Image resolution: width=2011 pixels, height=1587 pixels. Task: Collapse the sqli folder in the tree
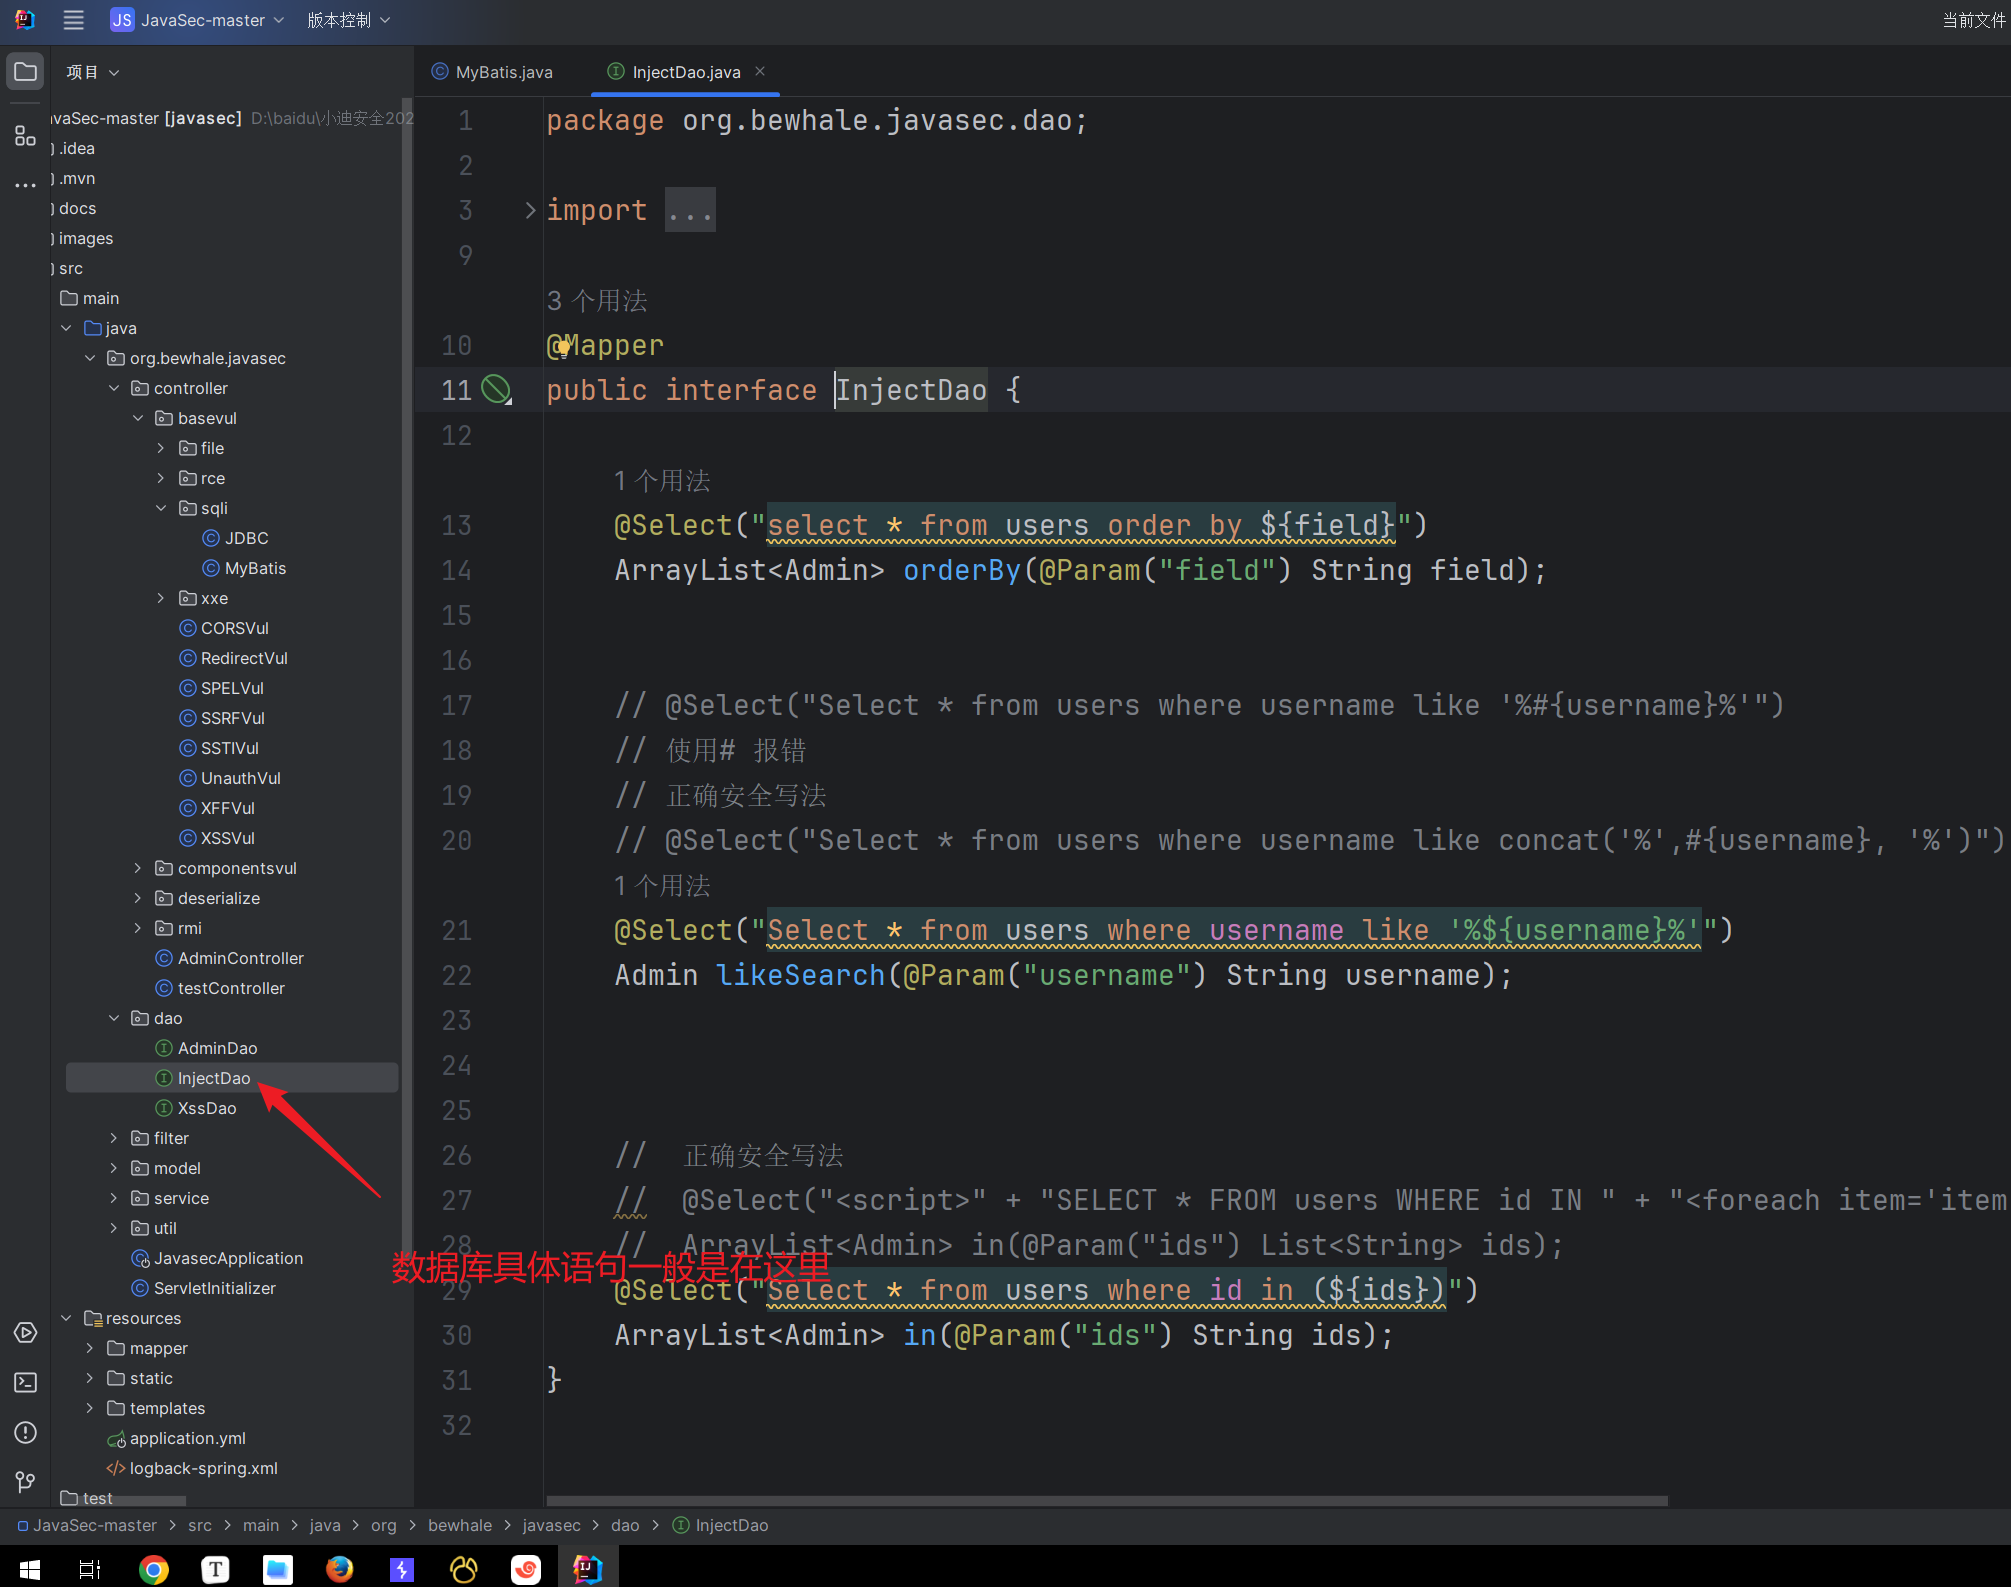(162, 508)
